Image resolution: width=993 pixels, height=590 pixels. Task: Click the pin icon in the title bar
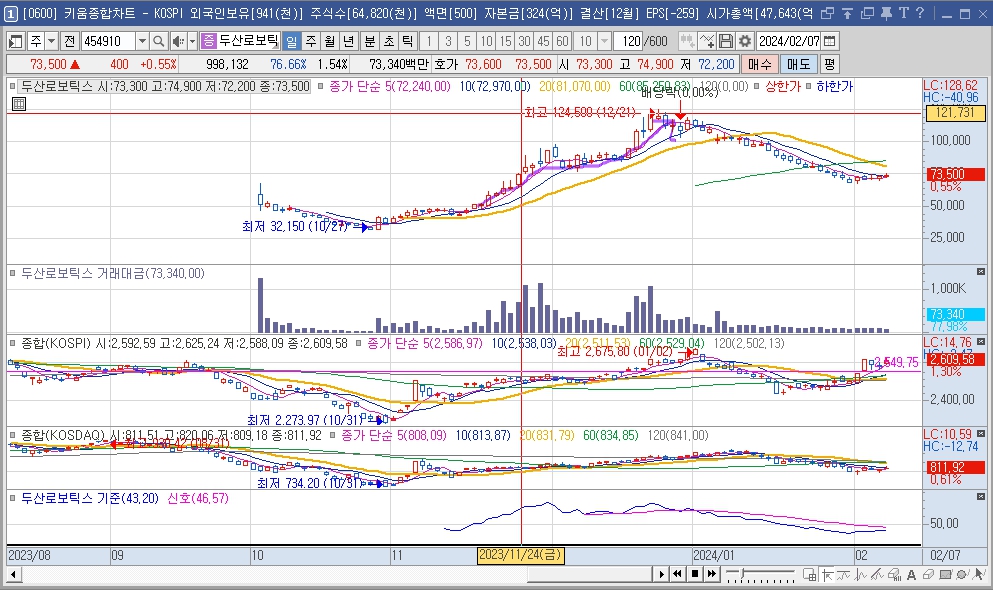tap(886, 13)
